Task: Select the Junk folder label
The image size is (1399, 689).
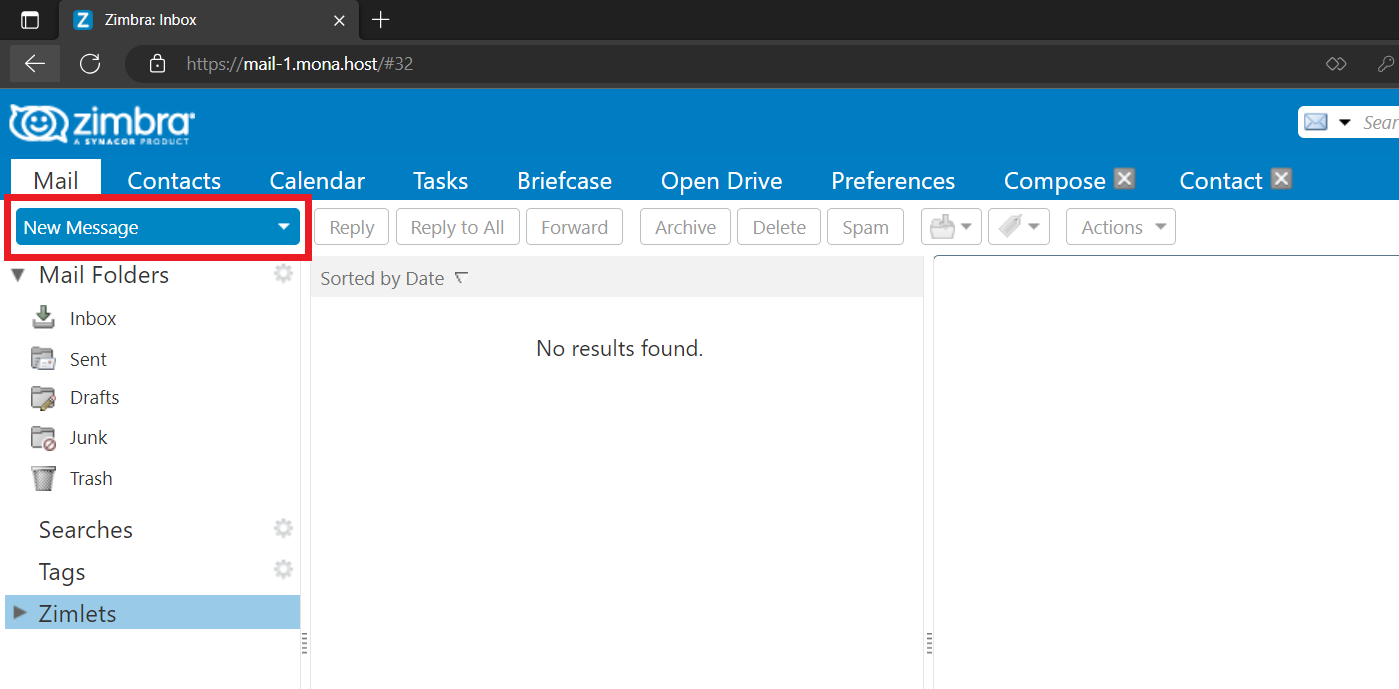Action: 88,437
